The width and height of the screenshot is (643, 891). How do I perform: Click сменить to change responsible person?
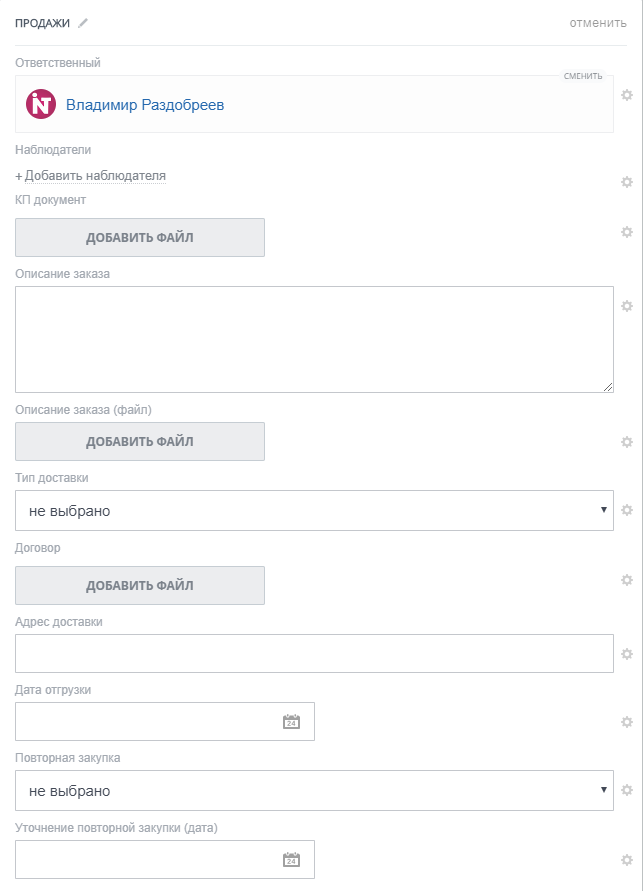[x=583, y=76]
